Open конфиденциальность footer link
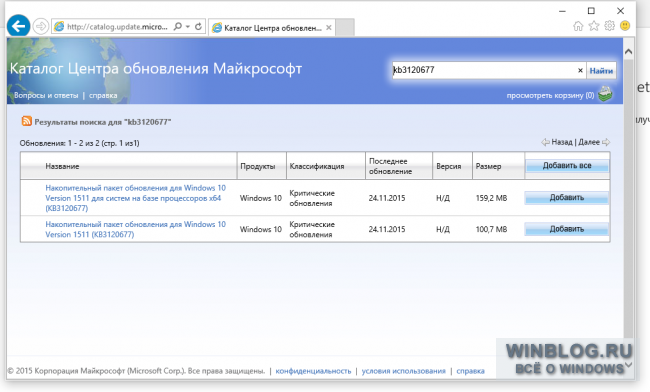650x392 pixels. coord(313,371)
